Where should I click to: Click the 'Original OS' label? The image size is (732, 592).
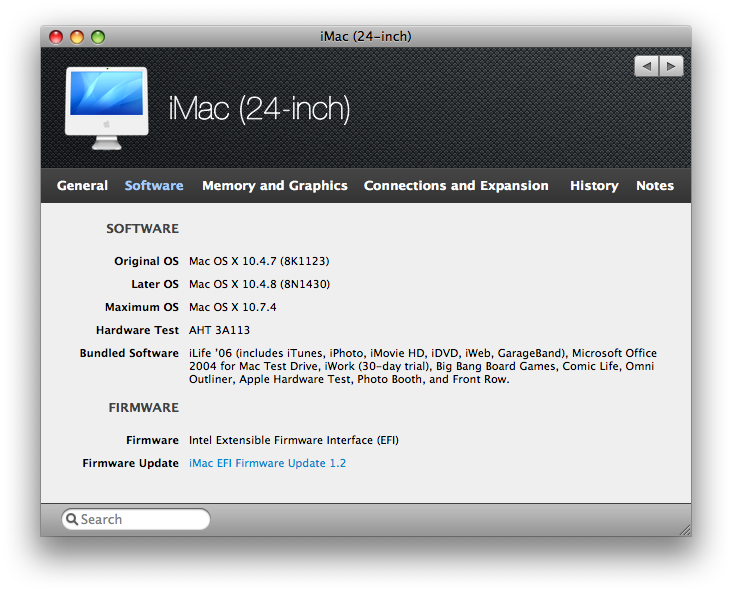click(147, 261)
